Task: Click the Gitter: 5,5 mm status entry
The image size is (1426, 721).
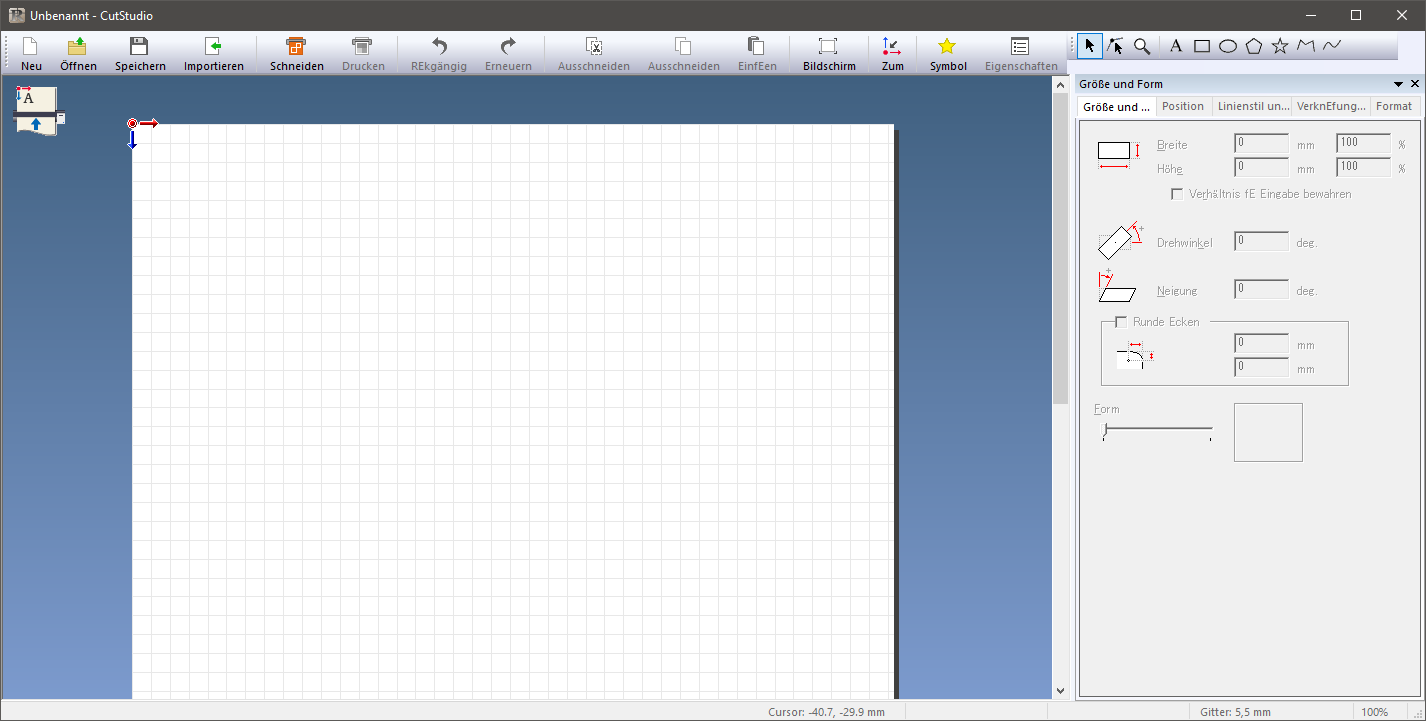Action: pyautogui.click(x=1235, y=712)
